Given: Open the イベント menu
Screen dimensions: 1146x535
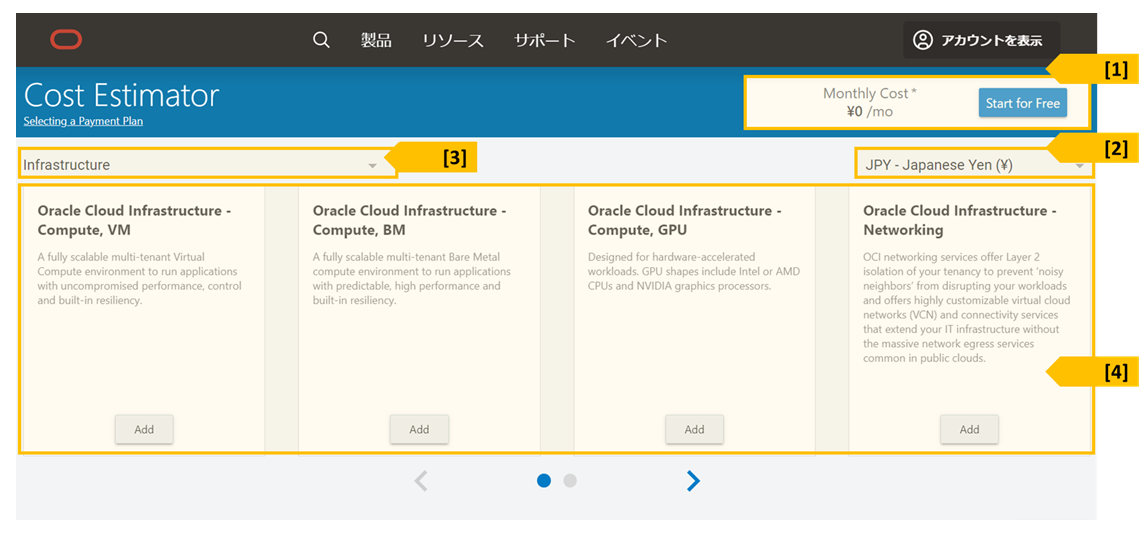Looking at the screenshot, I should [637, 40].
